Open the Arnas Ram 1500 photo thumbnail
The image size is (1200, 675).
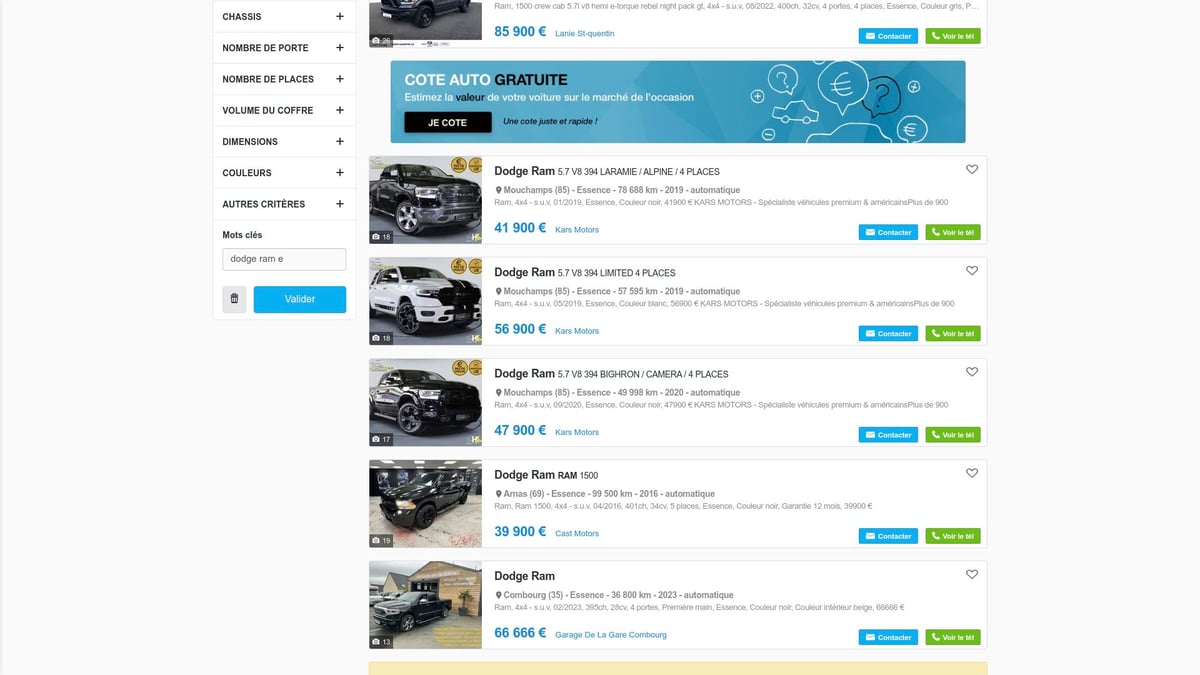(x=425, y=503)
